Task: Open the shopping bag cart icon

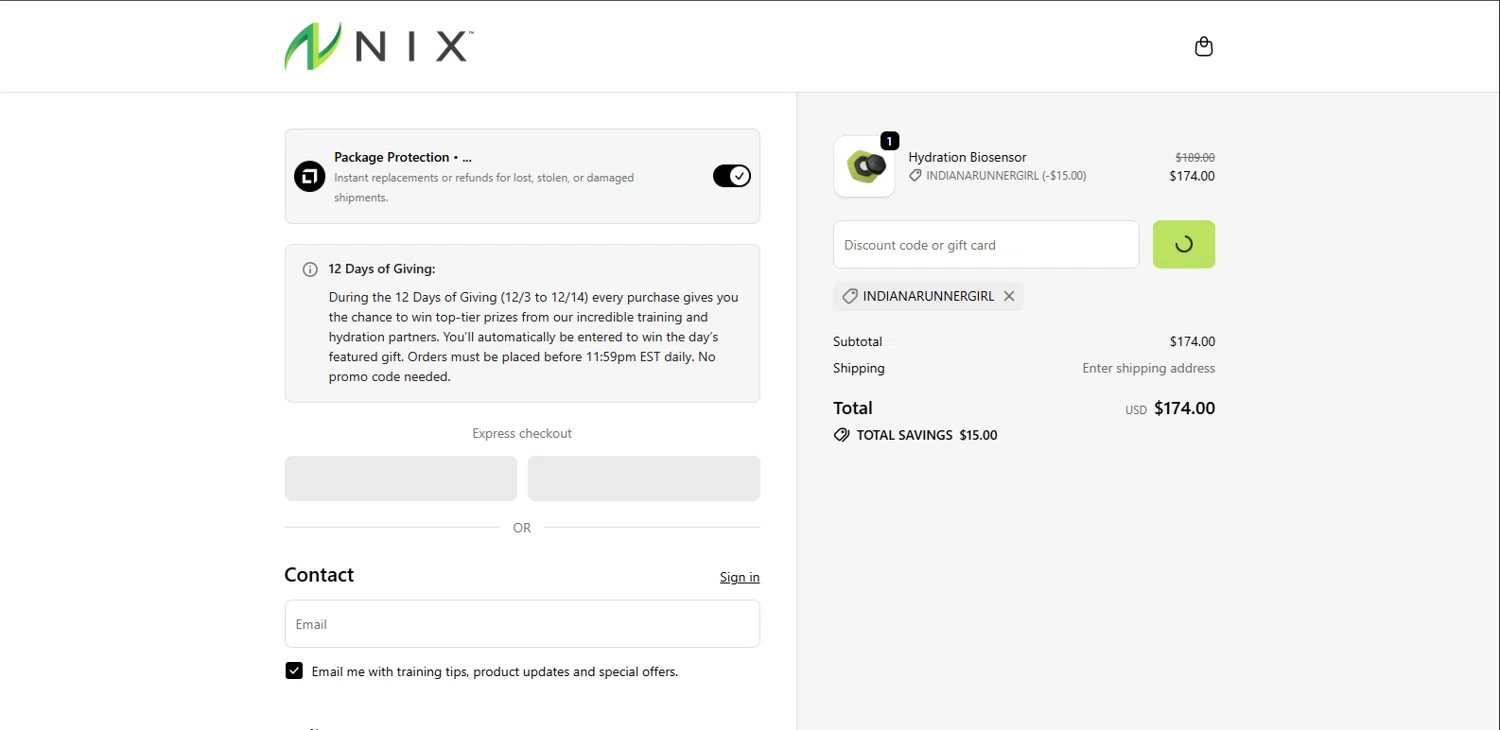Action: (x=1204, y=46)
